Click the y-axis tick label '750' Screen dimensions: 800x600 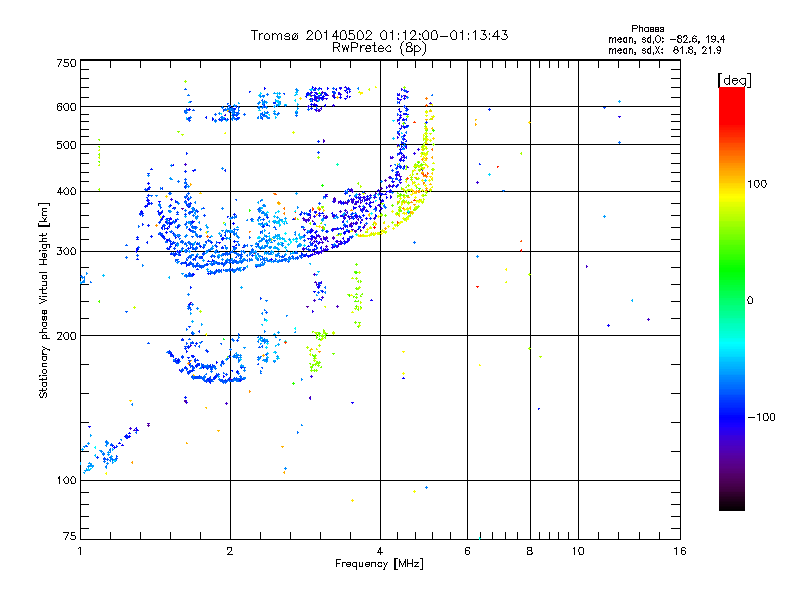66,63
